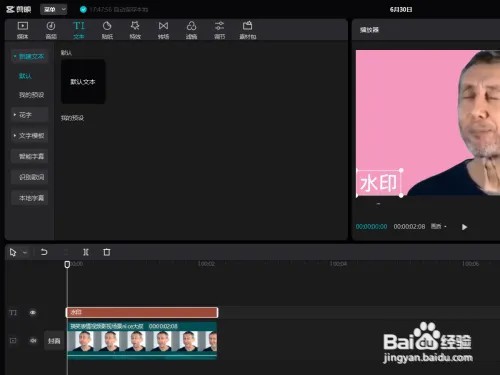Click the total duration 00:00:02:08

[409, 227]
